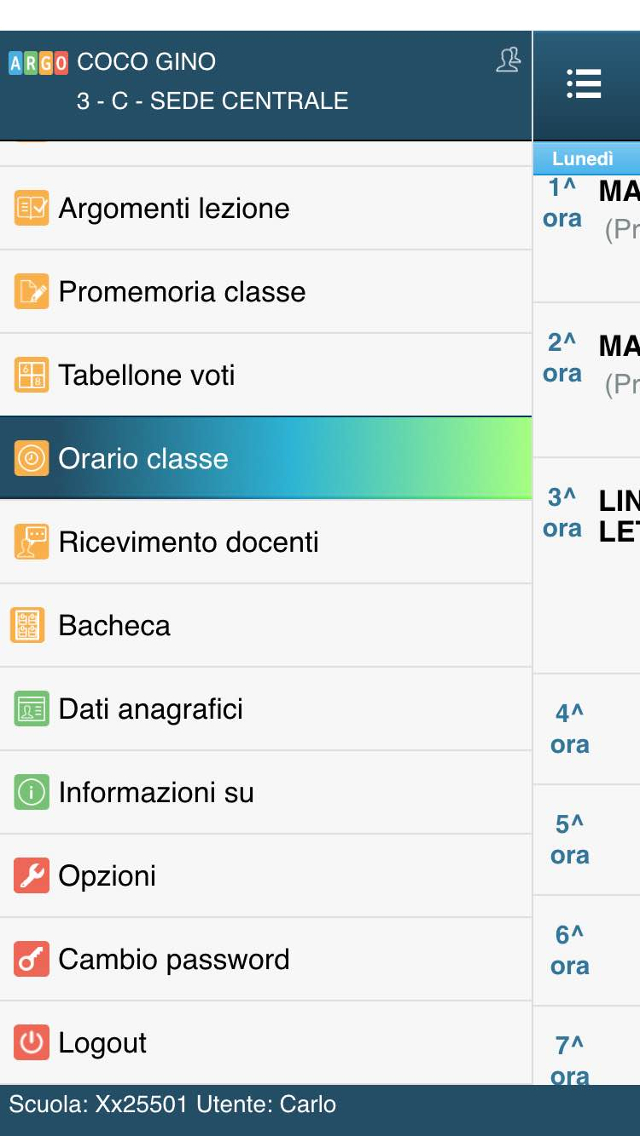Click the Tabellone voti grid icon

(31, 375)
